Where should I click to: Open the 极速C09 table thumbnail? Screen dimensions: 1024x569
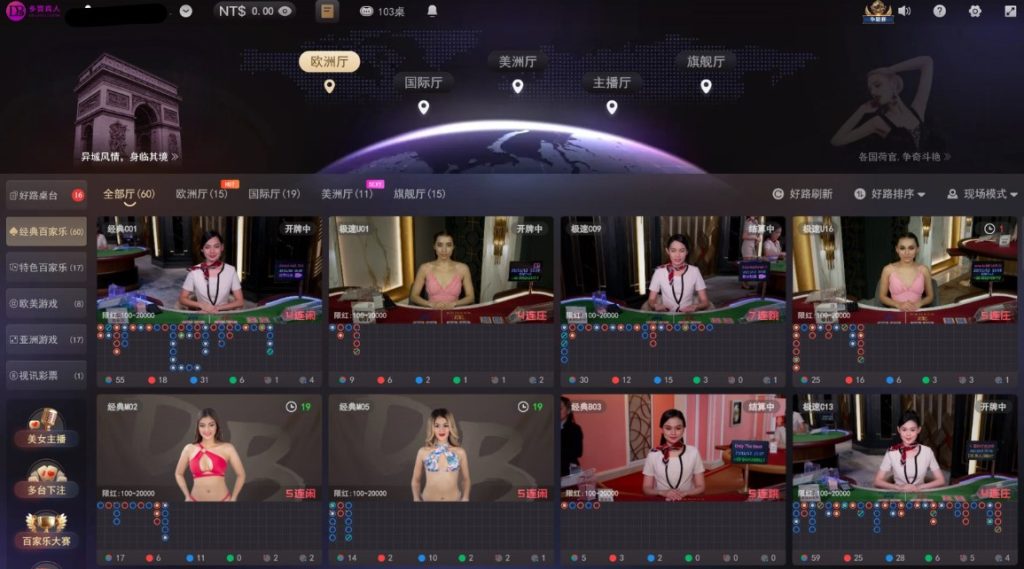[673, 268]
